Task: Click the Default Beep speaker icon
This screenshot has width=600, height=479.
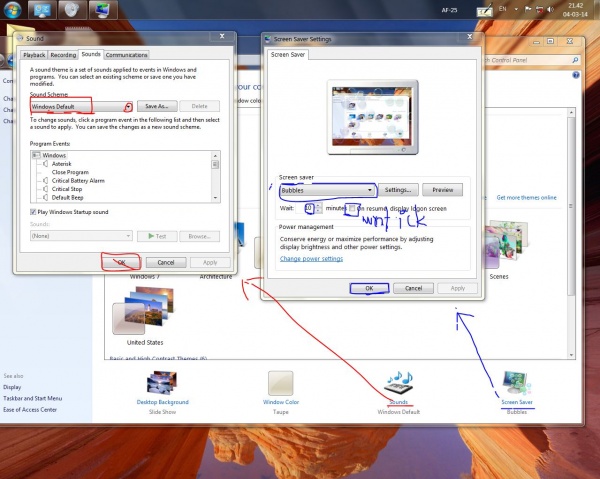Action: [x=46, y=197]
